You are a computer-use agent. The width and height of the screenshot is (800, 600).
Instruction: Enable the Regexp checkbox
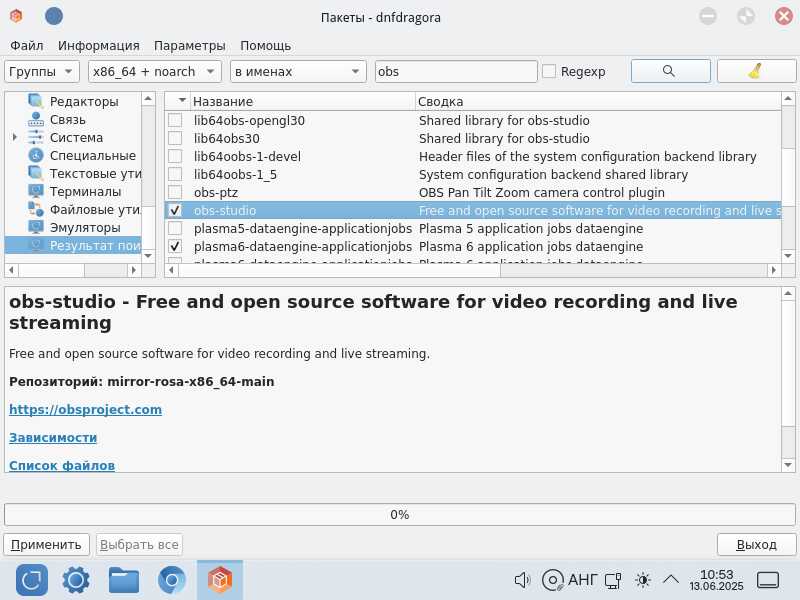tap(549, 71)
